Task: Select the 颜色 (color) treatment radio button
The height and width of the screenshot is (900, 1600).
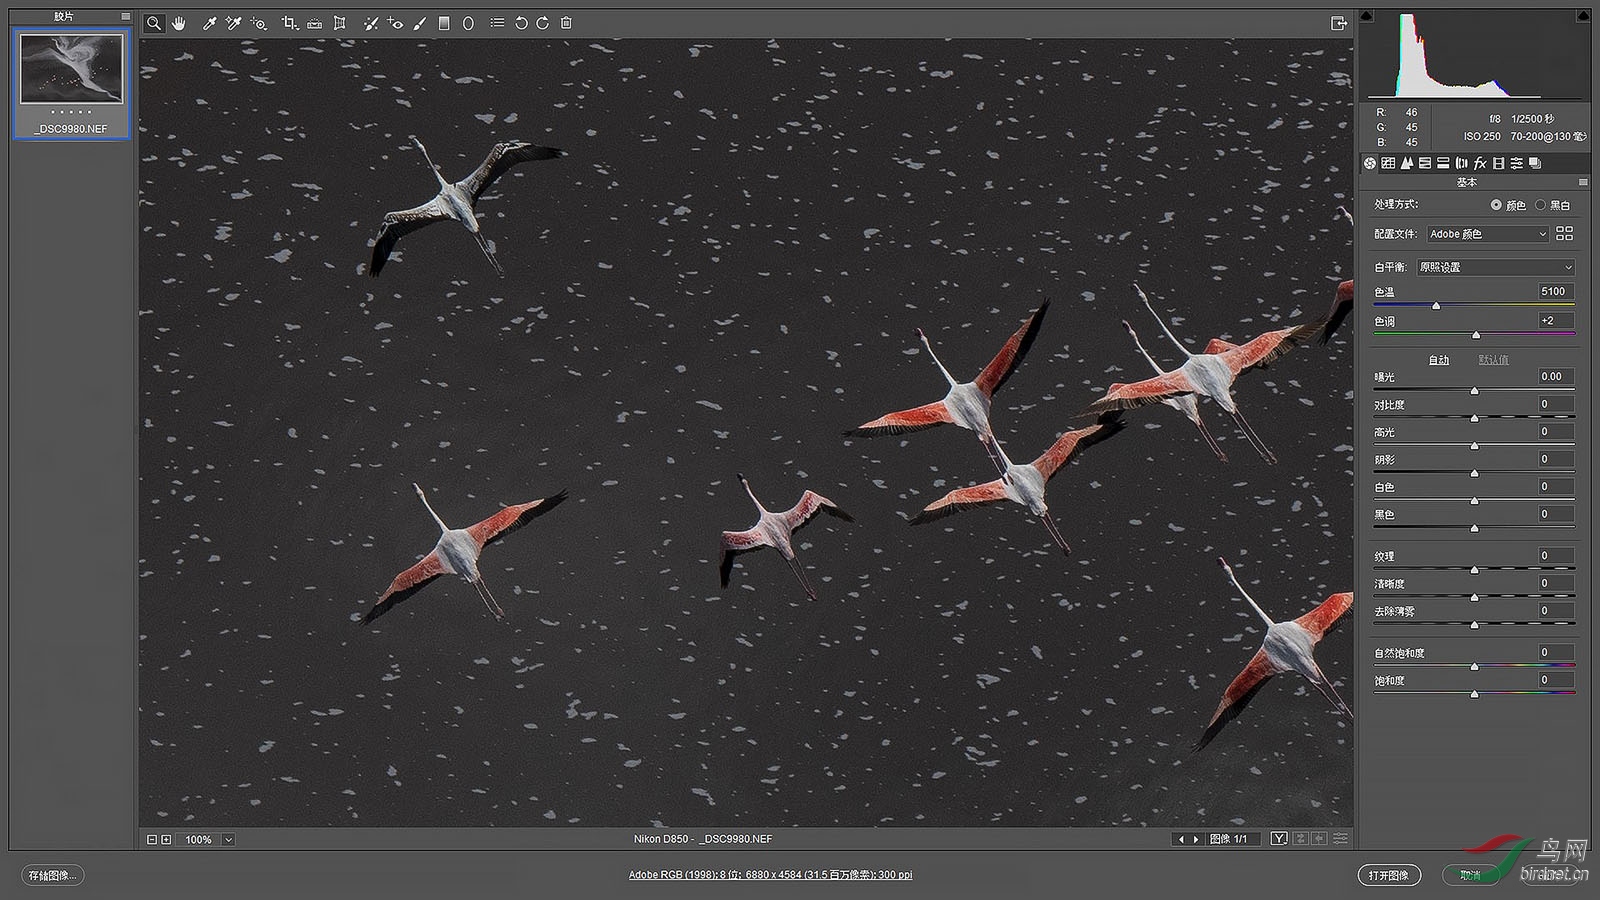Action: (1496, 205)
